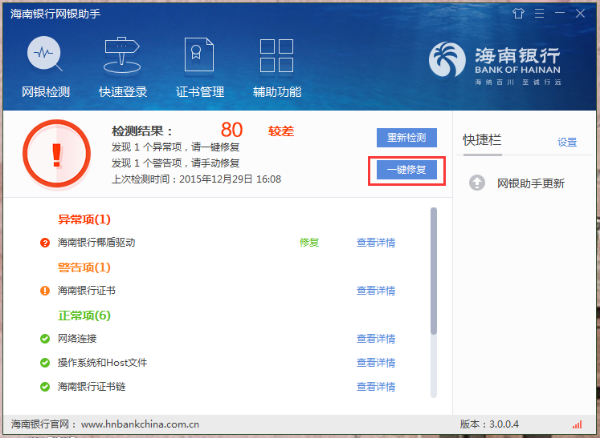Viewport: 600px width, 438px height.
Task: View details (查看详情) for 海南银行椰盾驱动
Action: pos(376,243)
